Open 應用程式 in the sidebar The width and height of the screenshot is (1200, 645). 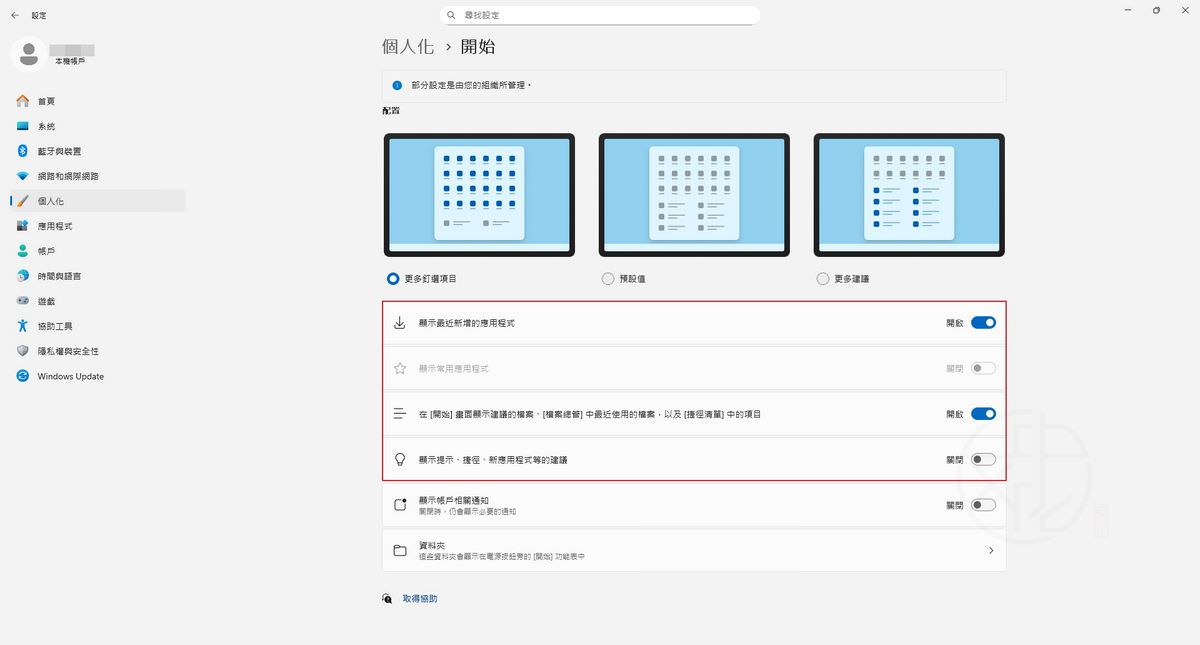pyautogui.click(x=55, y=226)
